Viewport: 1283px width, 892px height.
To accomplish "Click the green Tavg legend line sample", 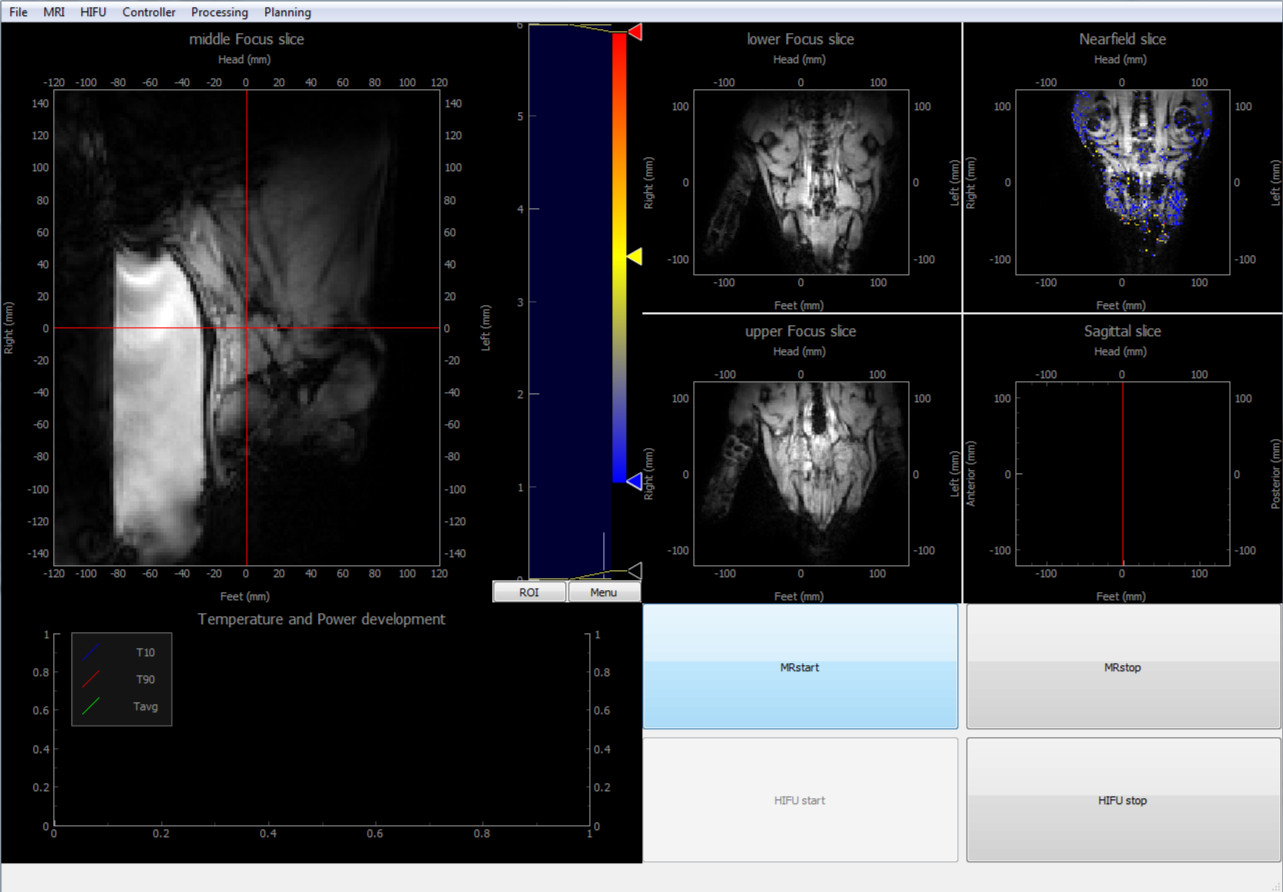I will [91, 706].
